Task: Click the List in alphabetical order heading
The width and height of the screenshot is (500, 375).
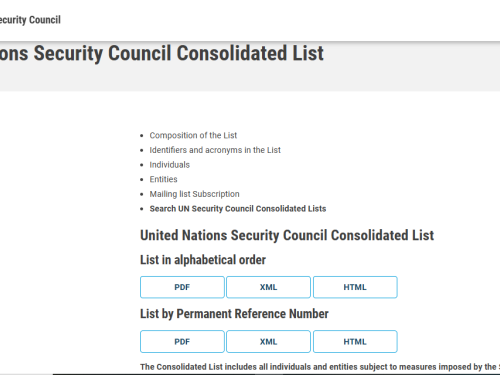Action: pyautogui.click(x=203, y=260)
